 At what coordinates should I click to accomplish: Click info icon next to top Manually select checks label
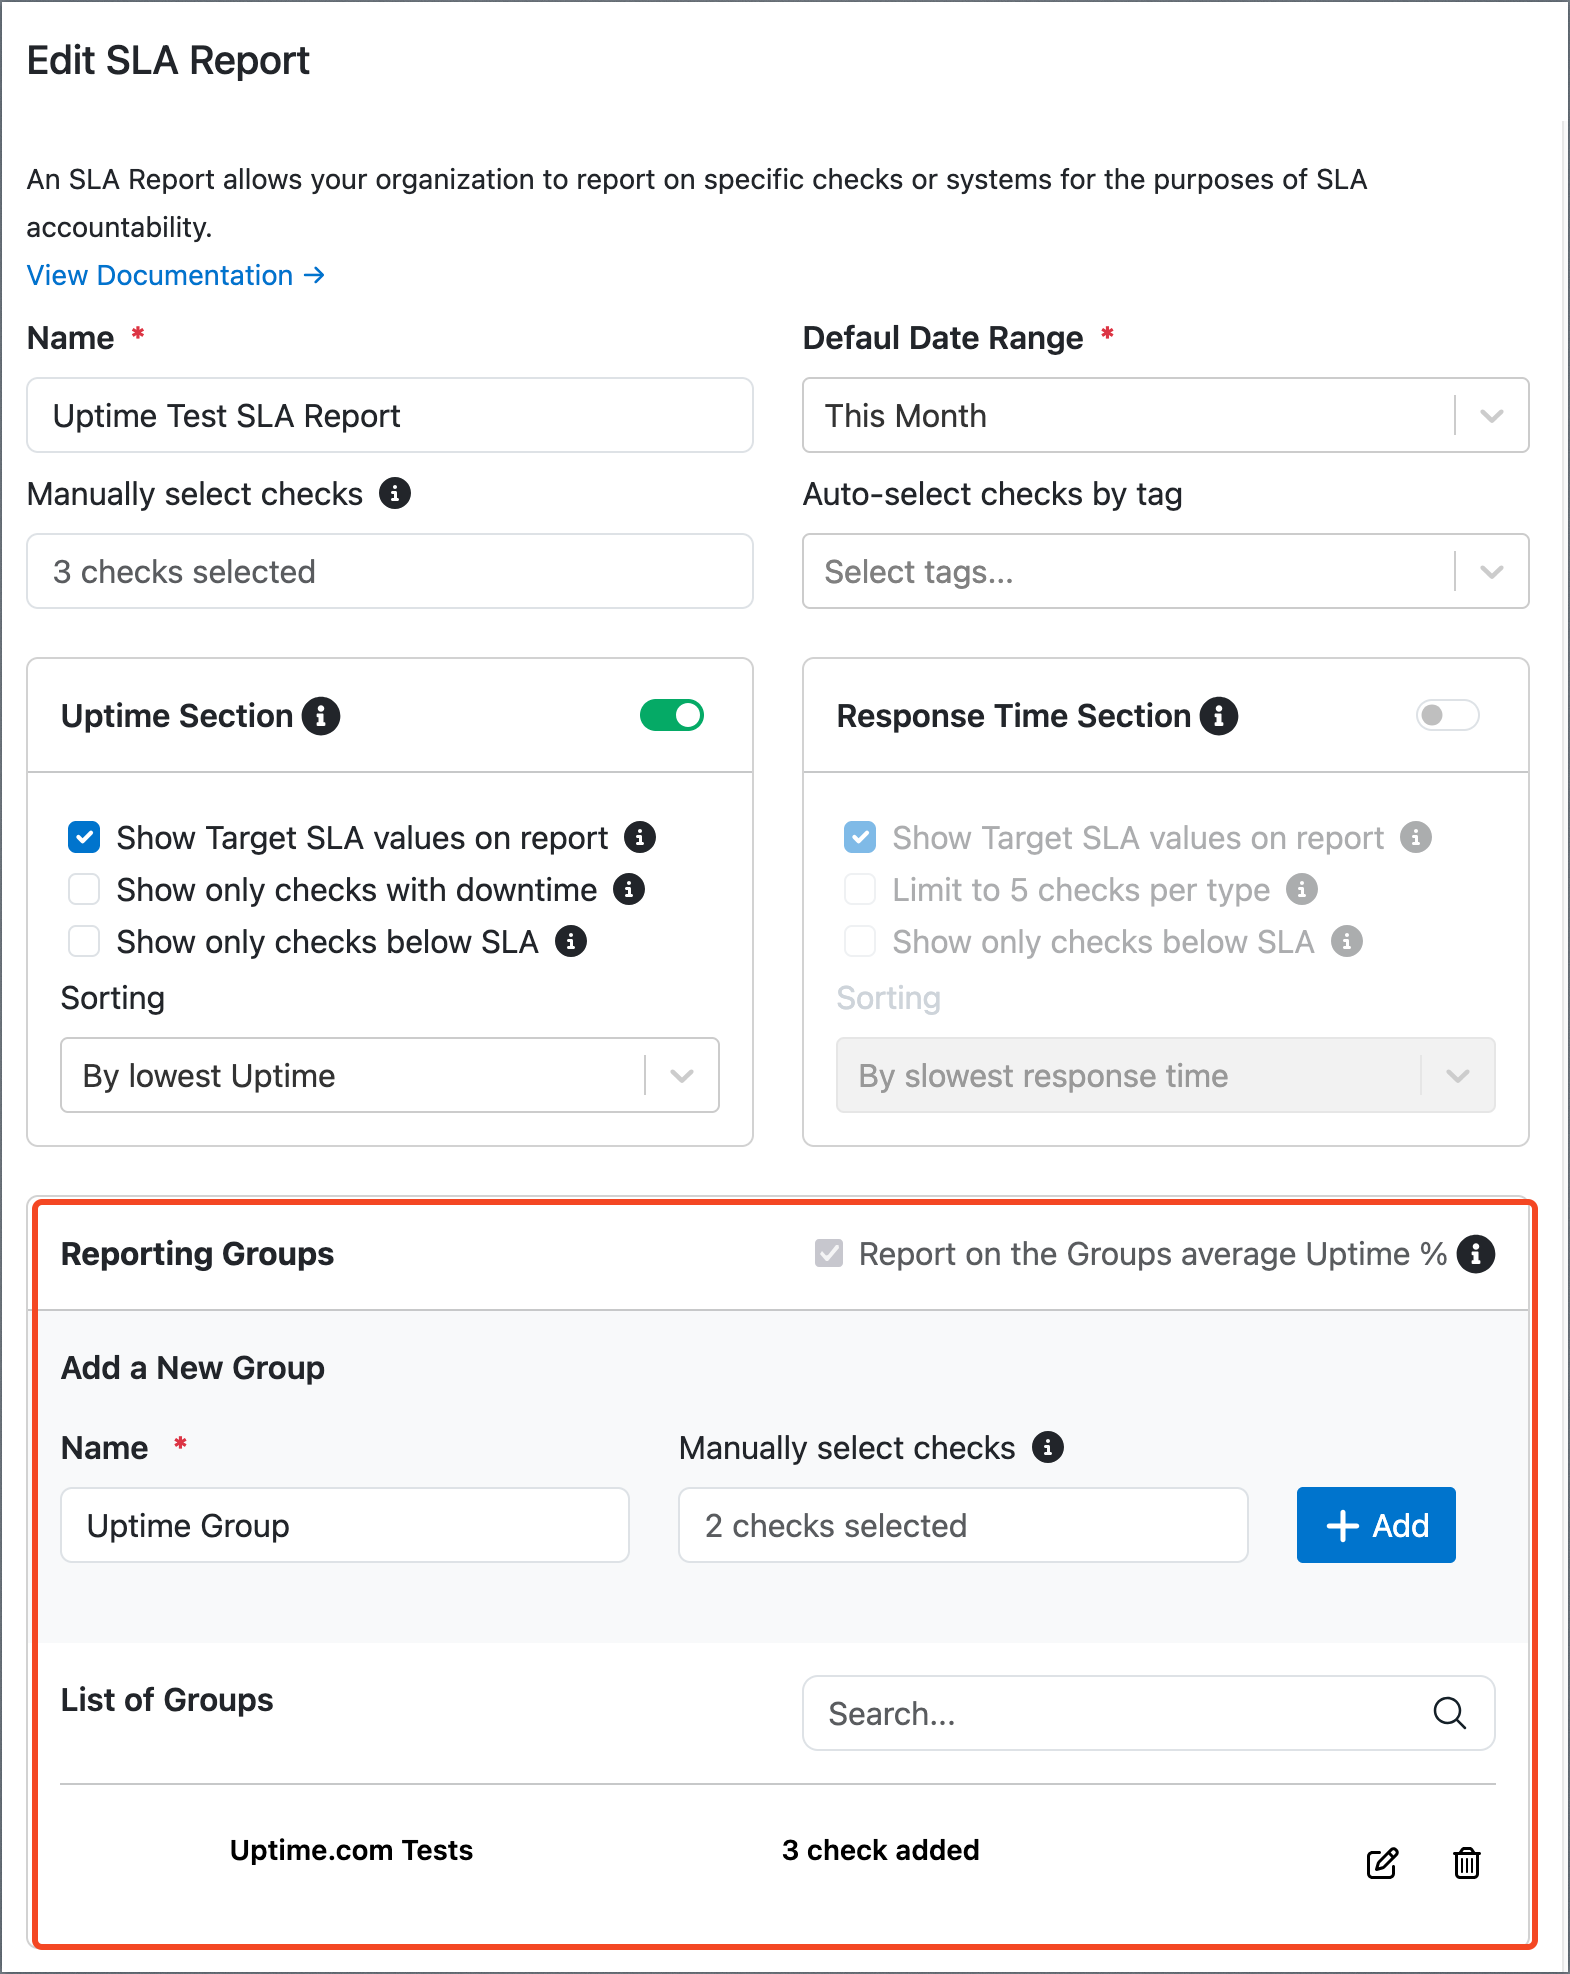click(x=395, y=493)
